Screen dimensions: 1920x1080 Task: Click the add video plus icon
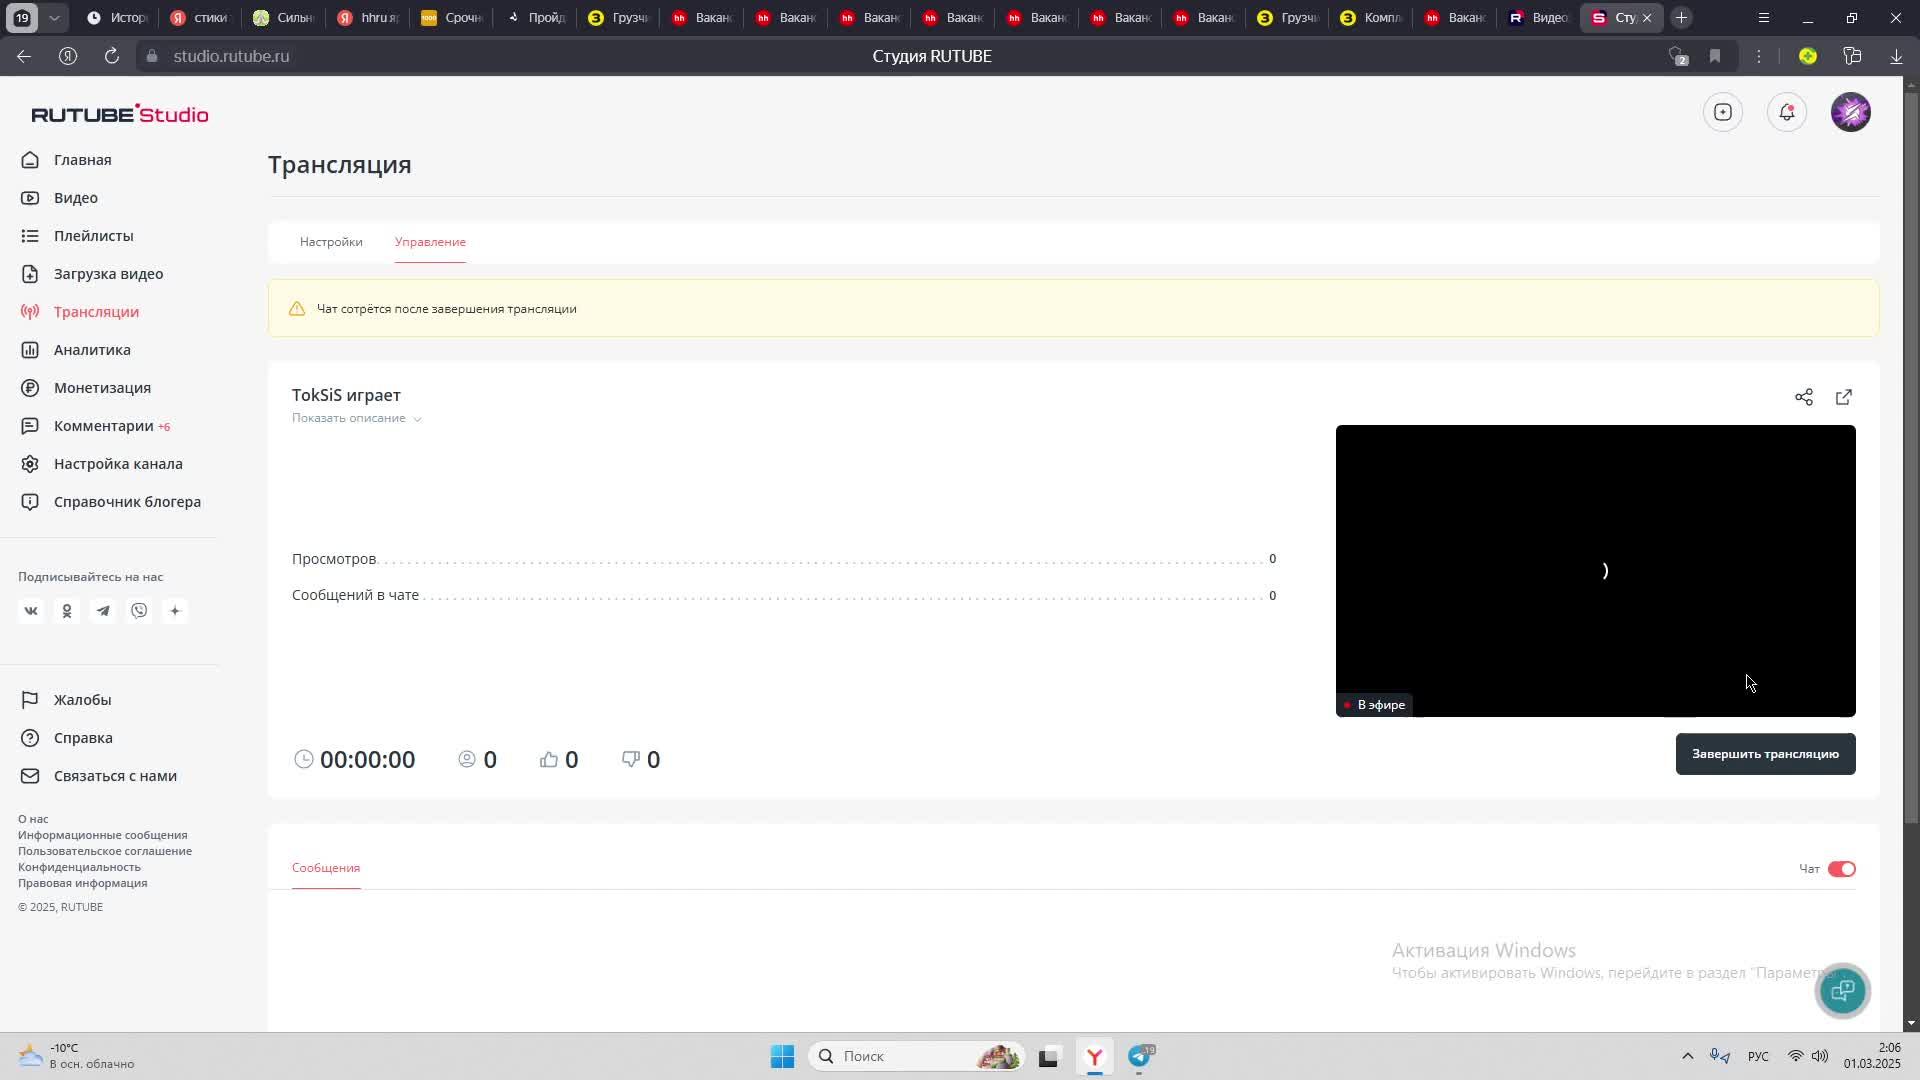(1723, 112)
